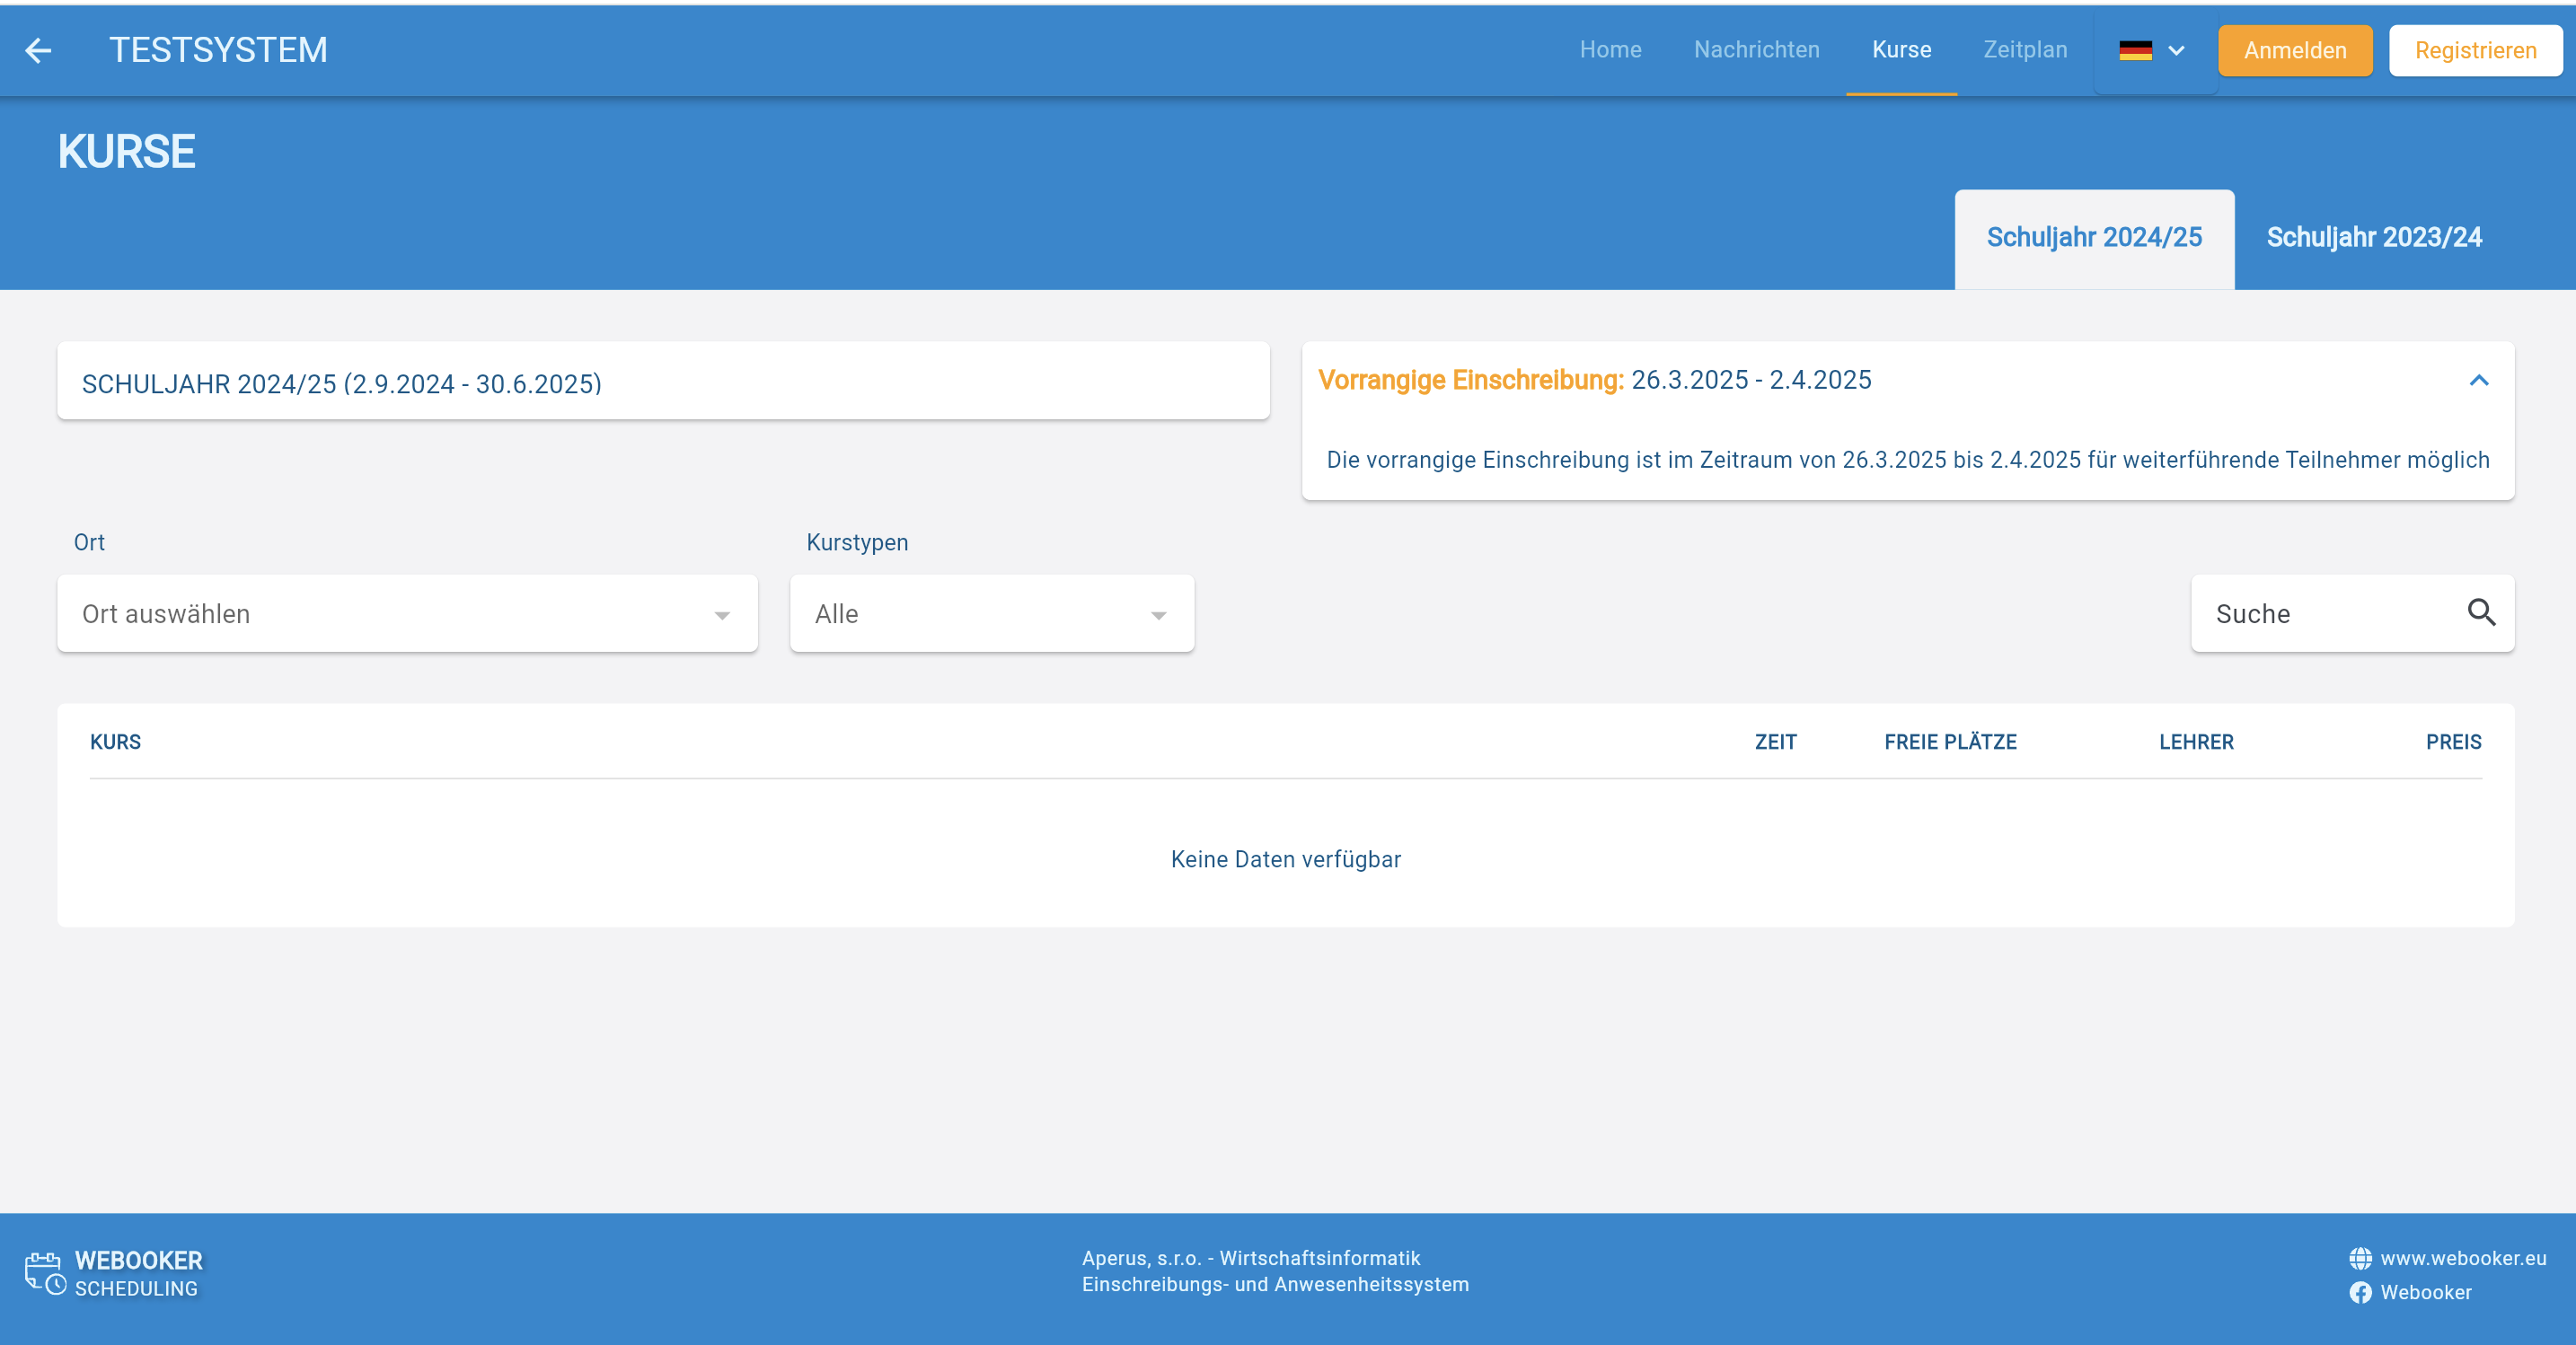Navigate to Home in the top bar
The width and height of the screenshot is (2576, 1345).
point(1610,50)
